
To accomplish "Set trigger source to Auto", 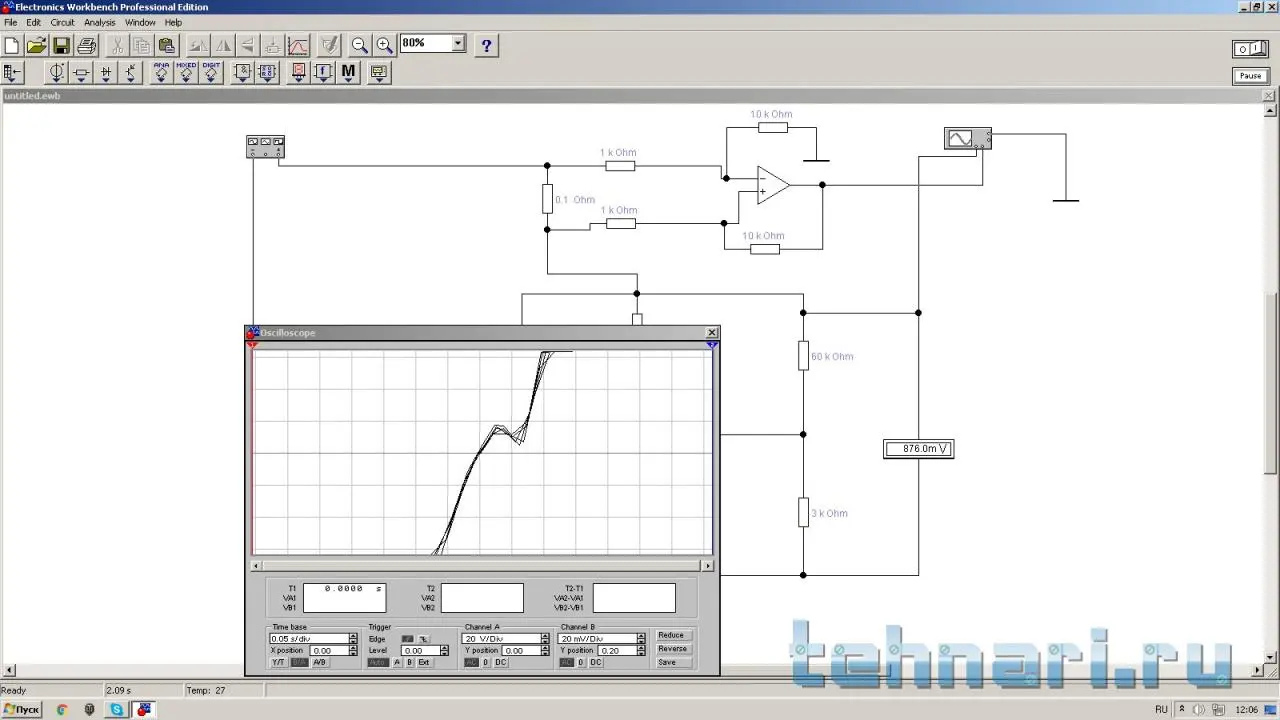I will click(x=378, y=663).
